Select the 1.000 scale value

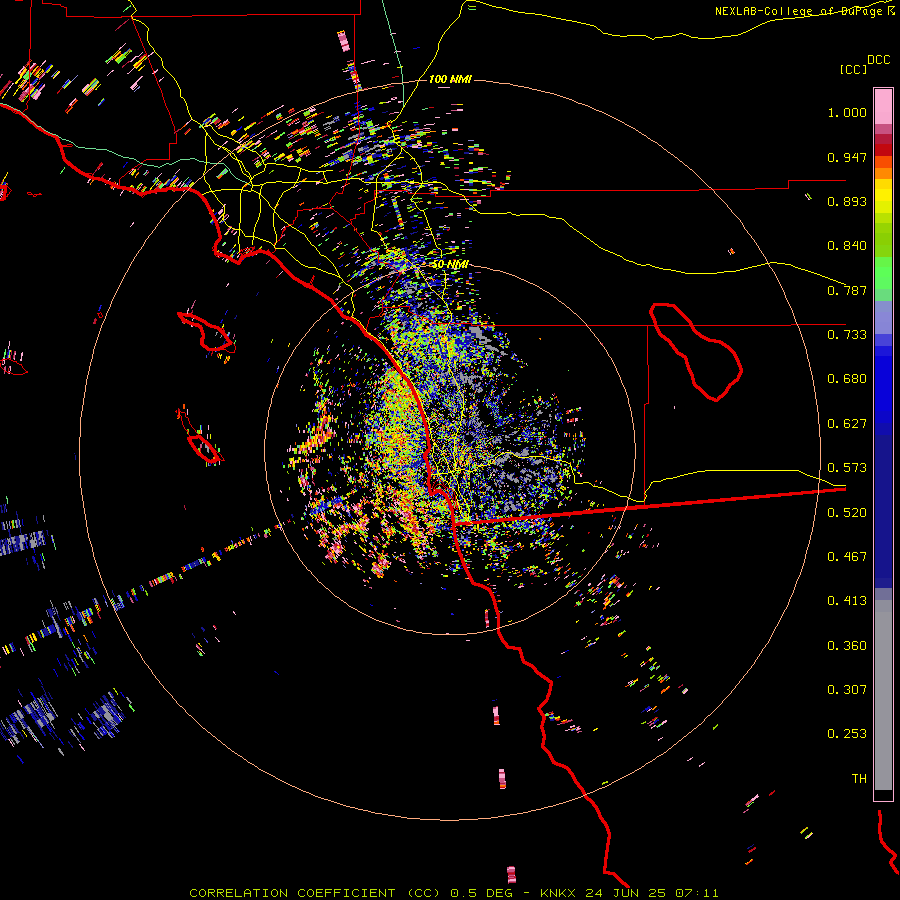click(847, 112)
